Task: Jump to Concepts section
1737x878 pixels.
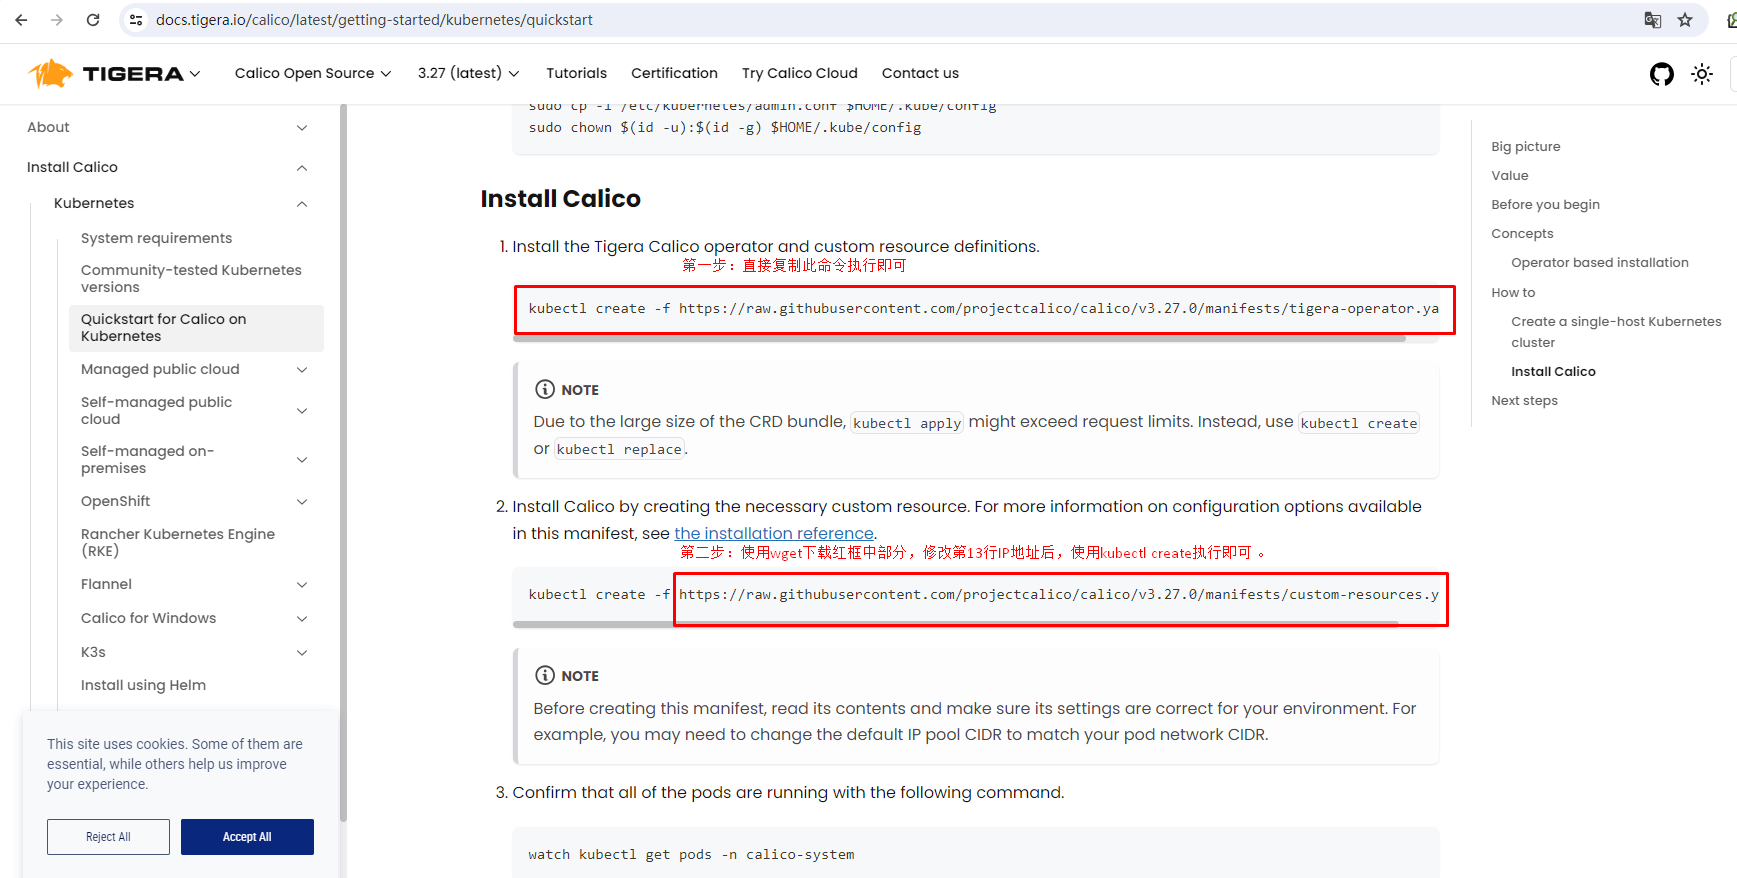Action: [x=1522, y=233]
